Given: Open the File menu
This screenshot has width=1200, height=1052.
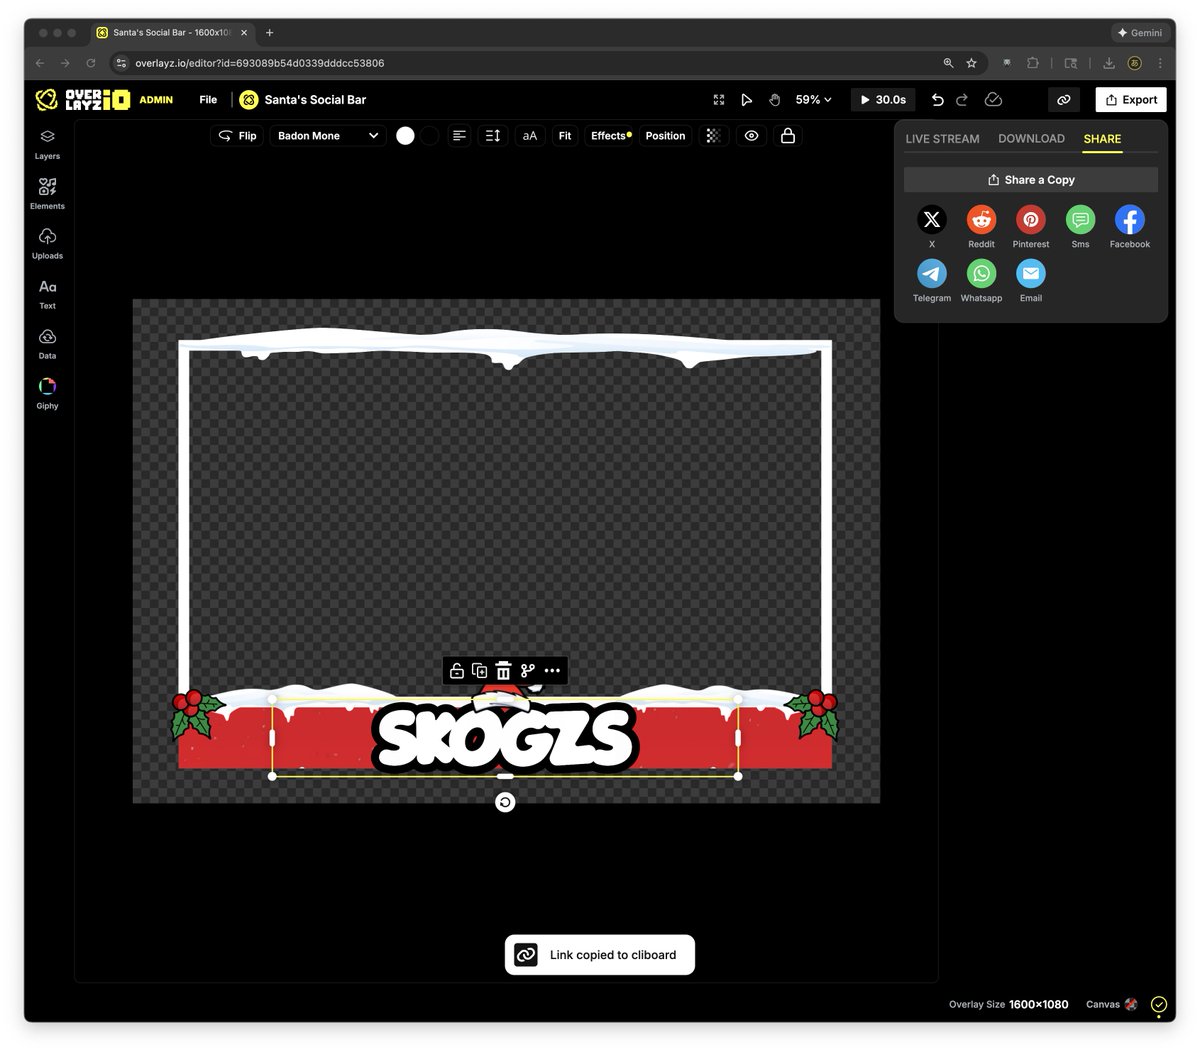Looking at the screenshot, I should [207, 99].
